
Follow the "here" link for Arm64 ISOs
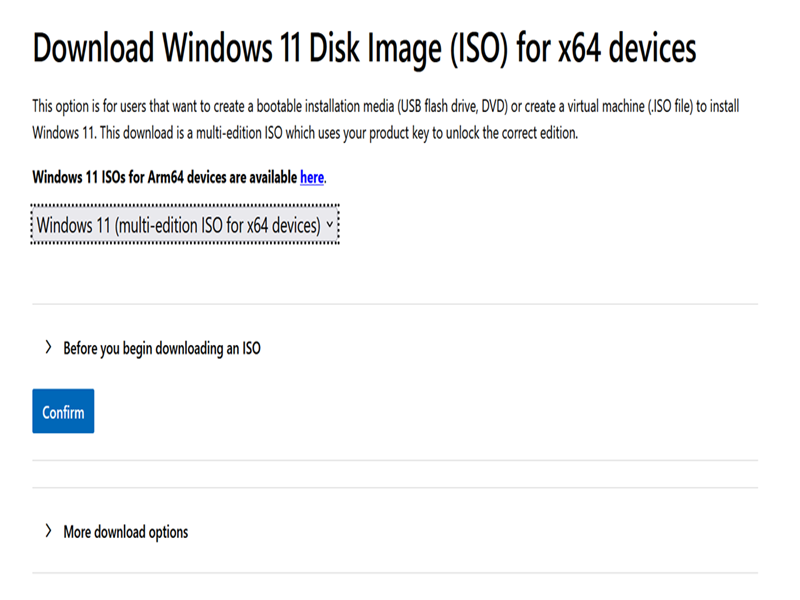coord(312,177)
